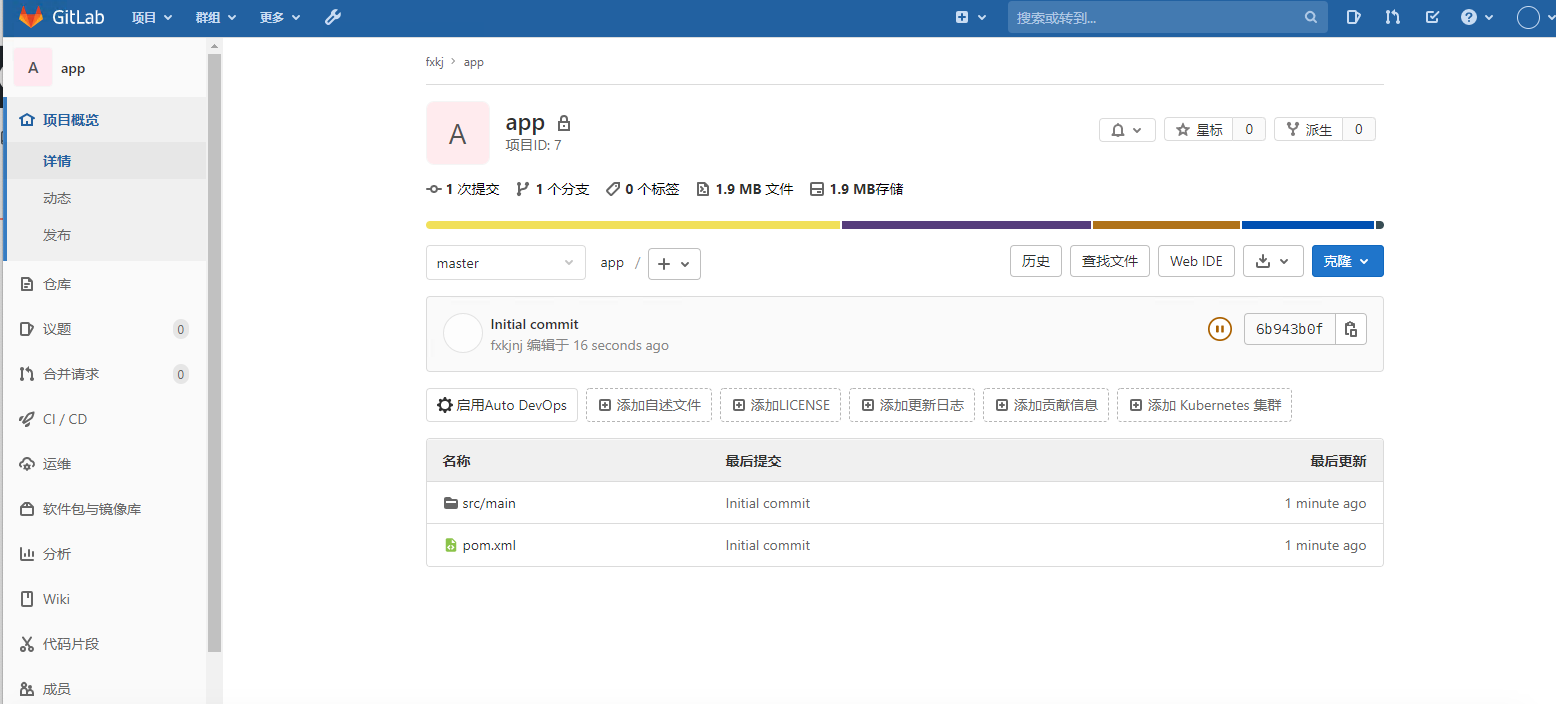Image resolution: width=1556 pixels, height=704 pixels.
Task: Open the pom.xml file
Action: pos(489,545)
